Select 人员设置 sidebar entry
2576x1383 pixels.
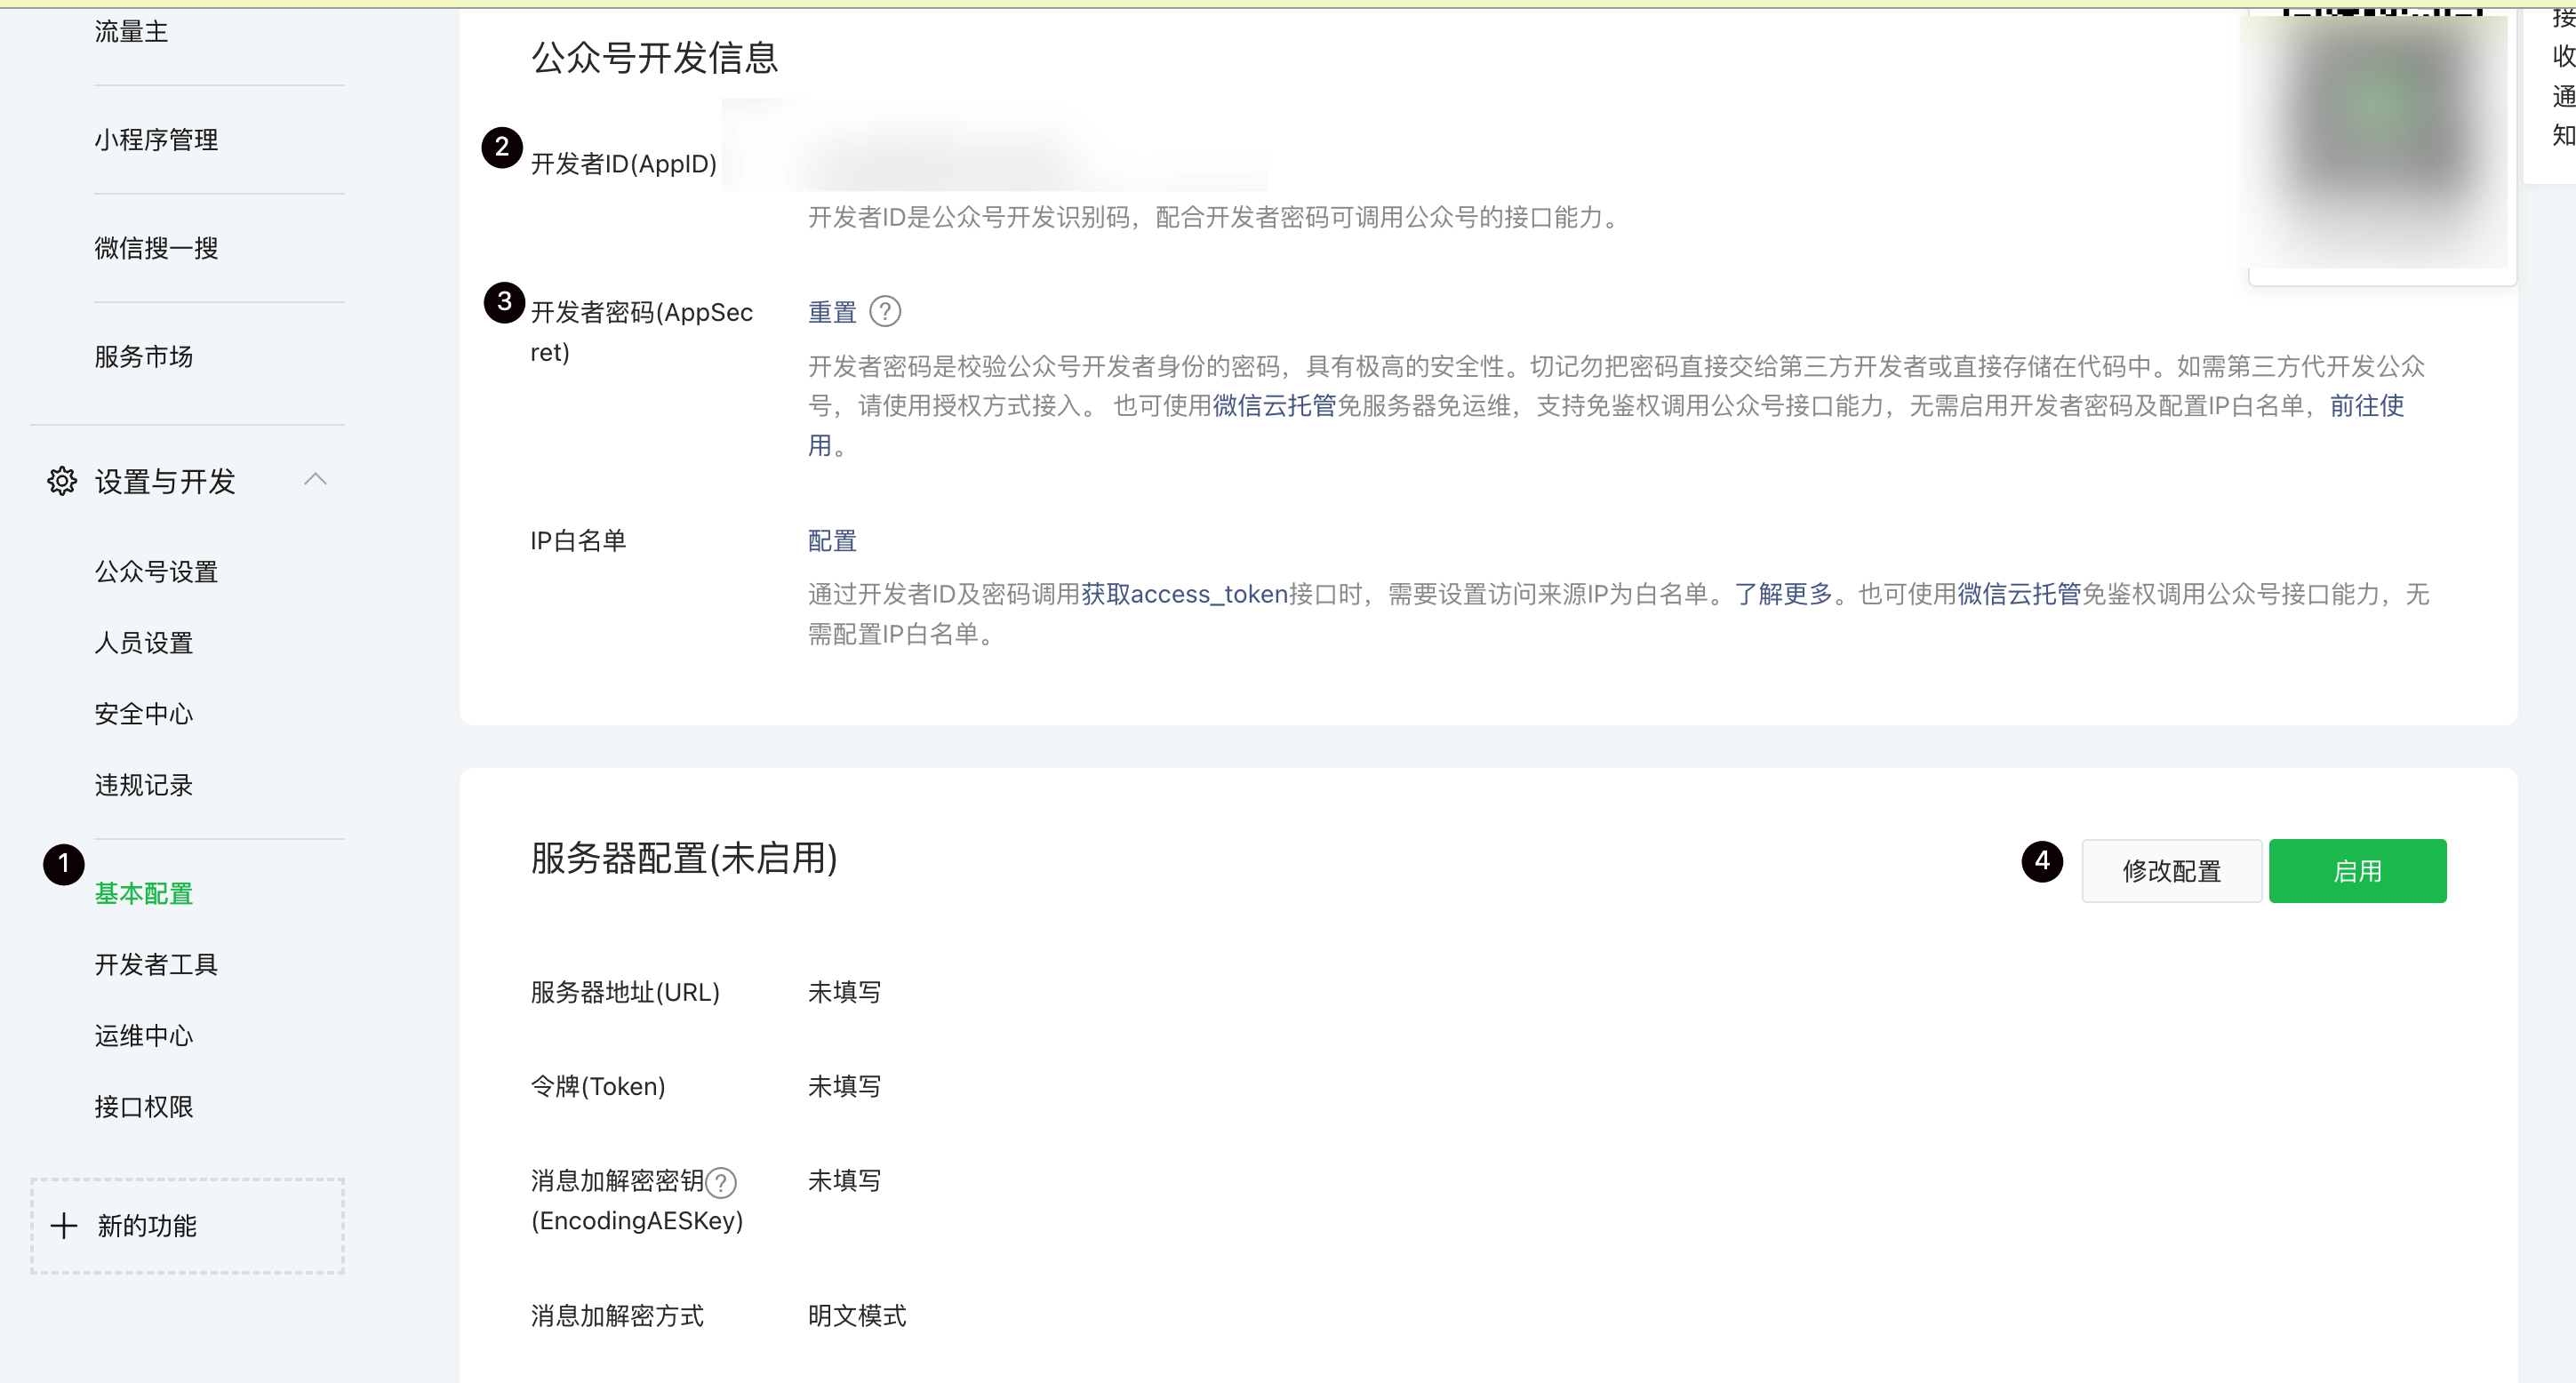point(143,642)
